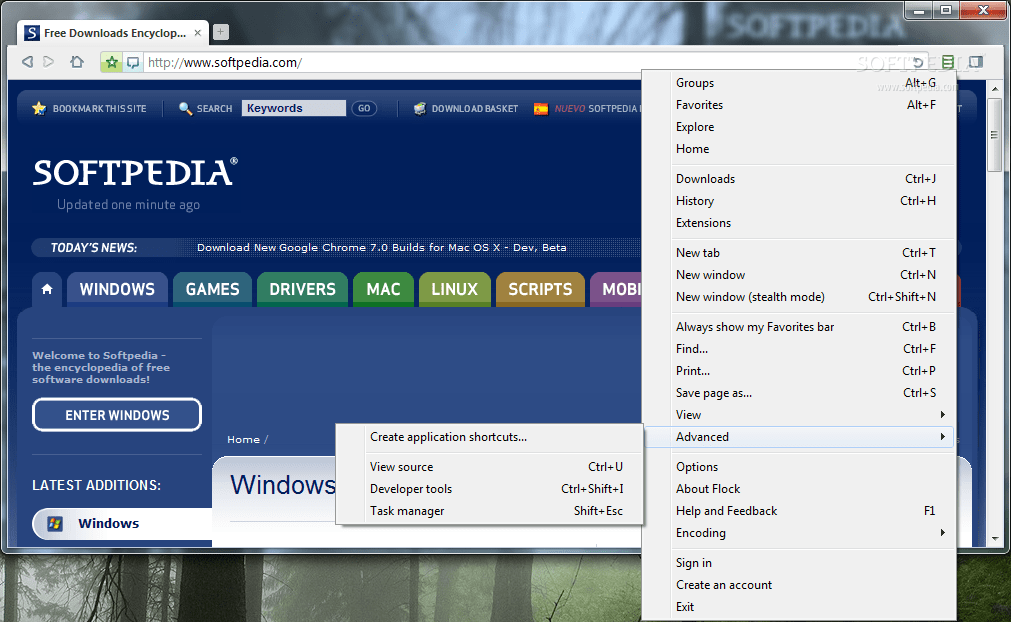Click the home icon category tab

coord(47,289)
